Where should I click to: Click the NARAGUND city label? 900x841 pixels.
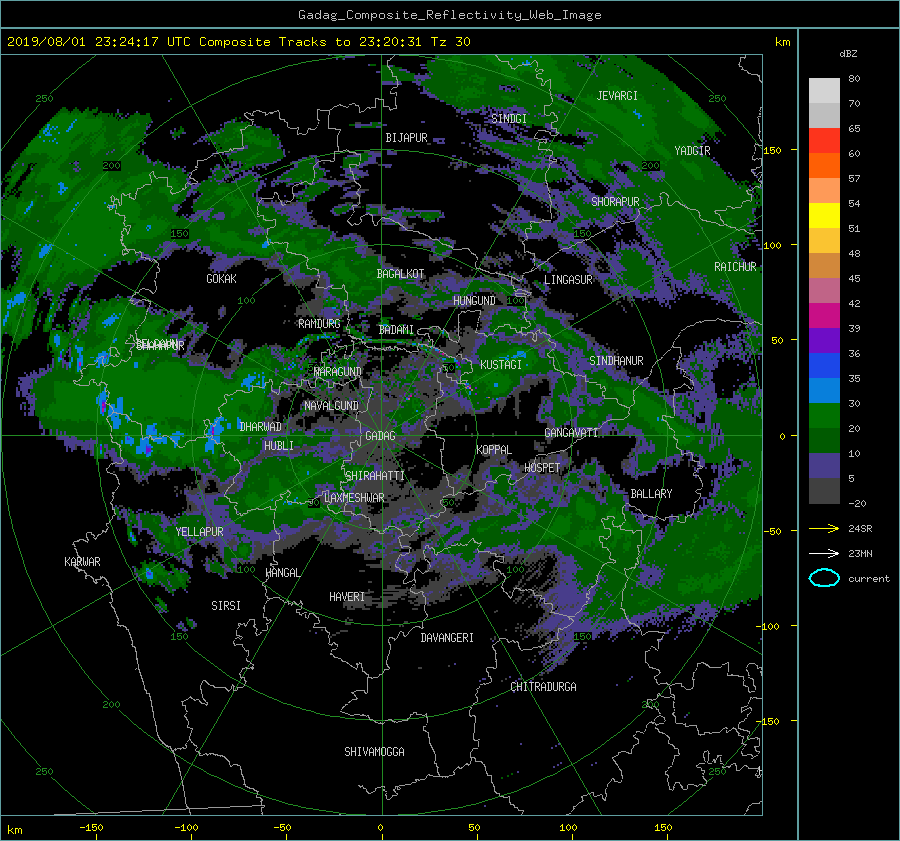(x=338, y=371)
